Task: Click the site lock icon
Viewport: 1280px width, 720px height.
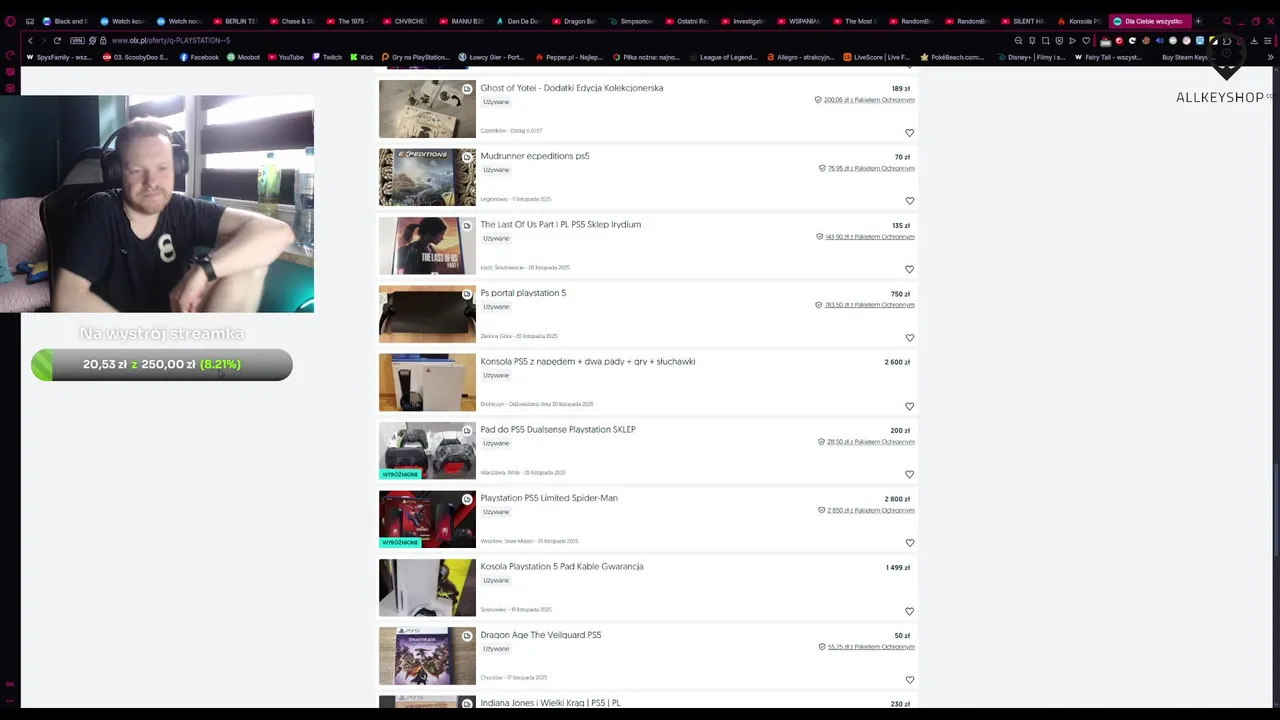Action: [x=103, y=41]
